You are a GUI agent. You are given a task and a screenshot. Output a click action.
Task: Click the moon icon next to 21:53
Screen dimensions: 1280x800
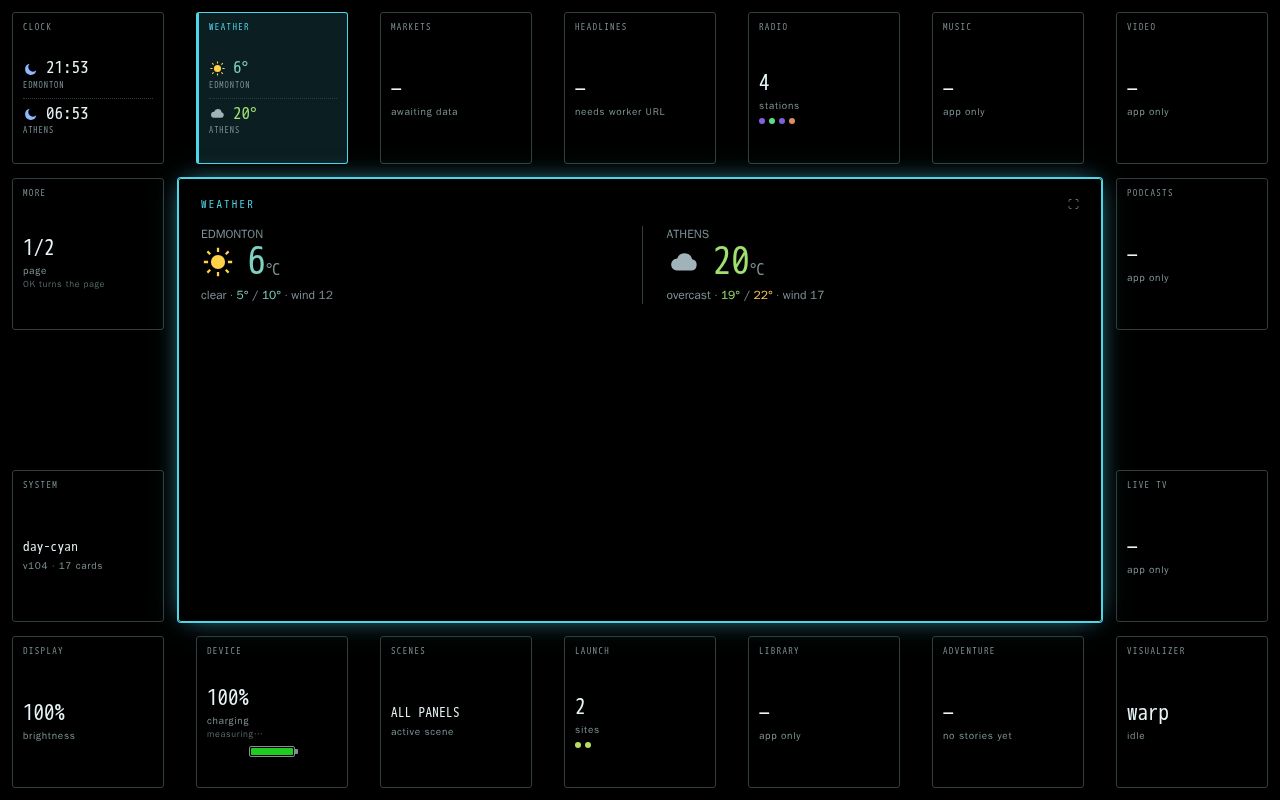pos(31,69)
